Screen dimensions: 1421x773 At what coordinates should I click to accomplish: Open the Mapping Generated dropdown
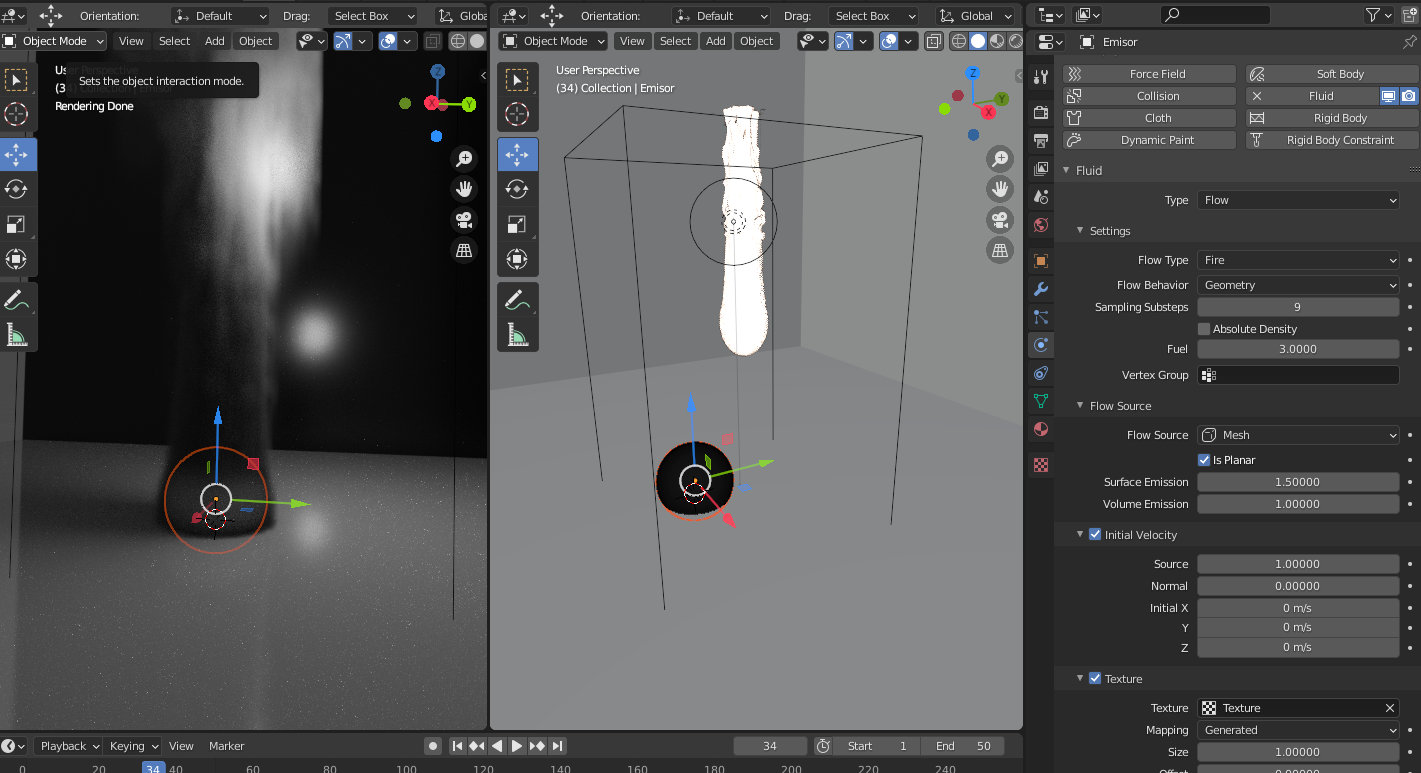coord(1299,730)
